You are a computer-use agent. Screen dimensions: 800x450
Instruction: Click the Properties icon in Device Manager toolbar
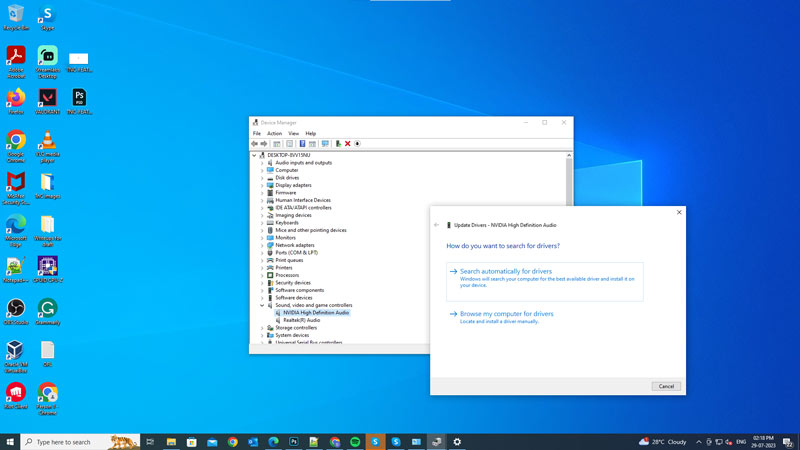click(x=289, y=144)
